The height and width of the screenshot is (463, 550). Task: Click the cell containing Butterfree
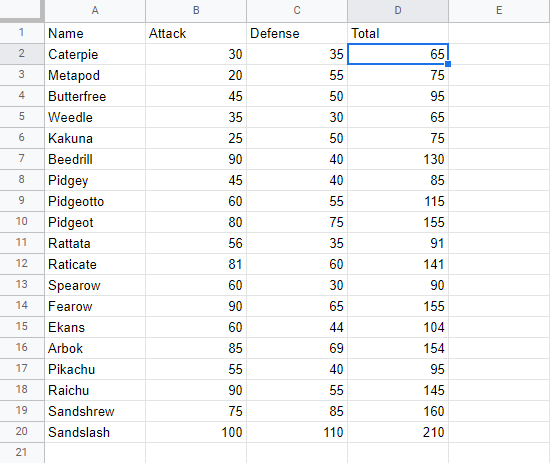coord(95,96)
